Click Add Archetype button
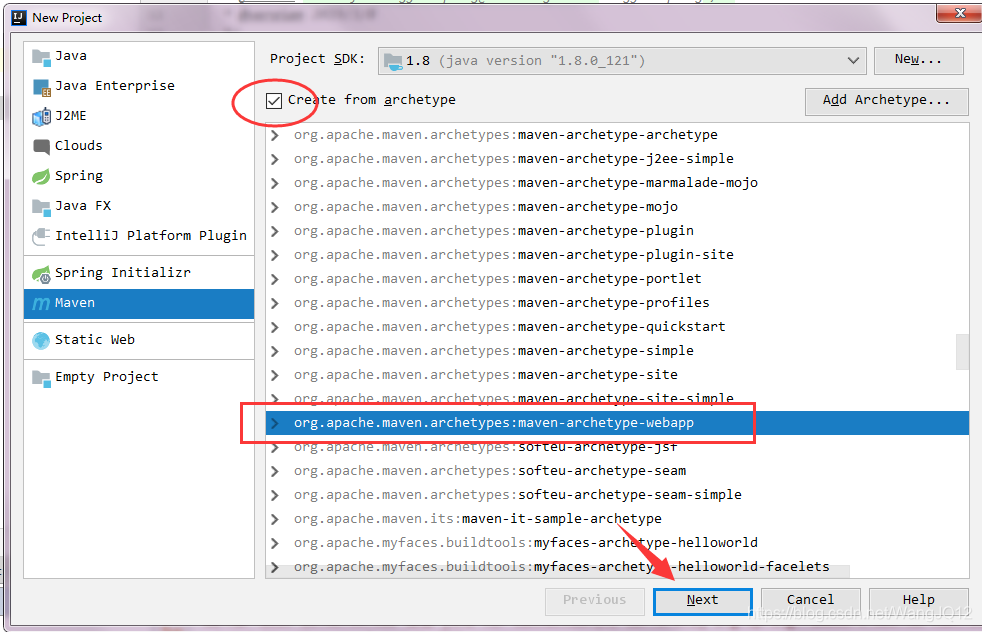 (886, 101)
